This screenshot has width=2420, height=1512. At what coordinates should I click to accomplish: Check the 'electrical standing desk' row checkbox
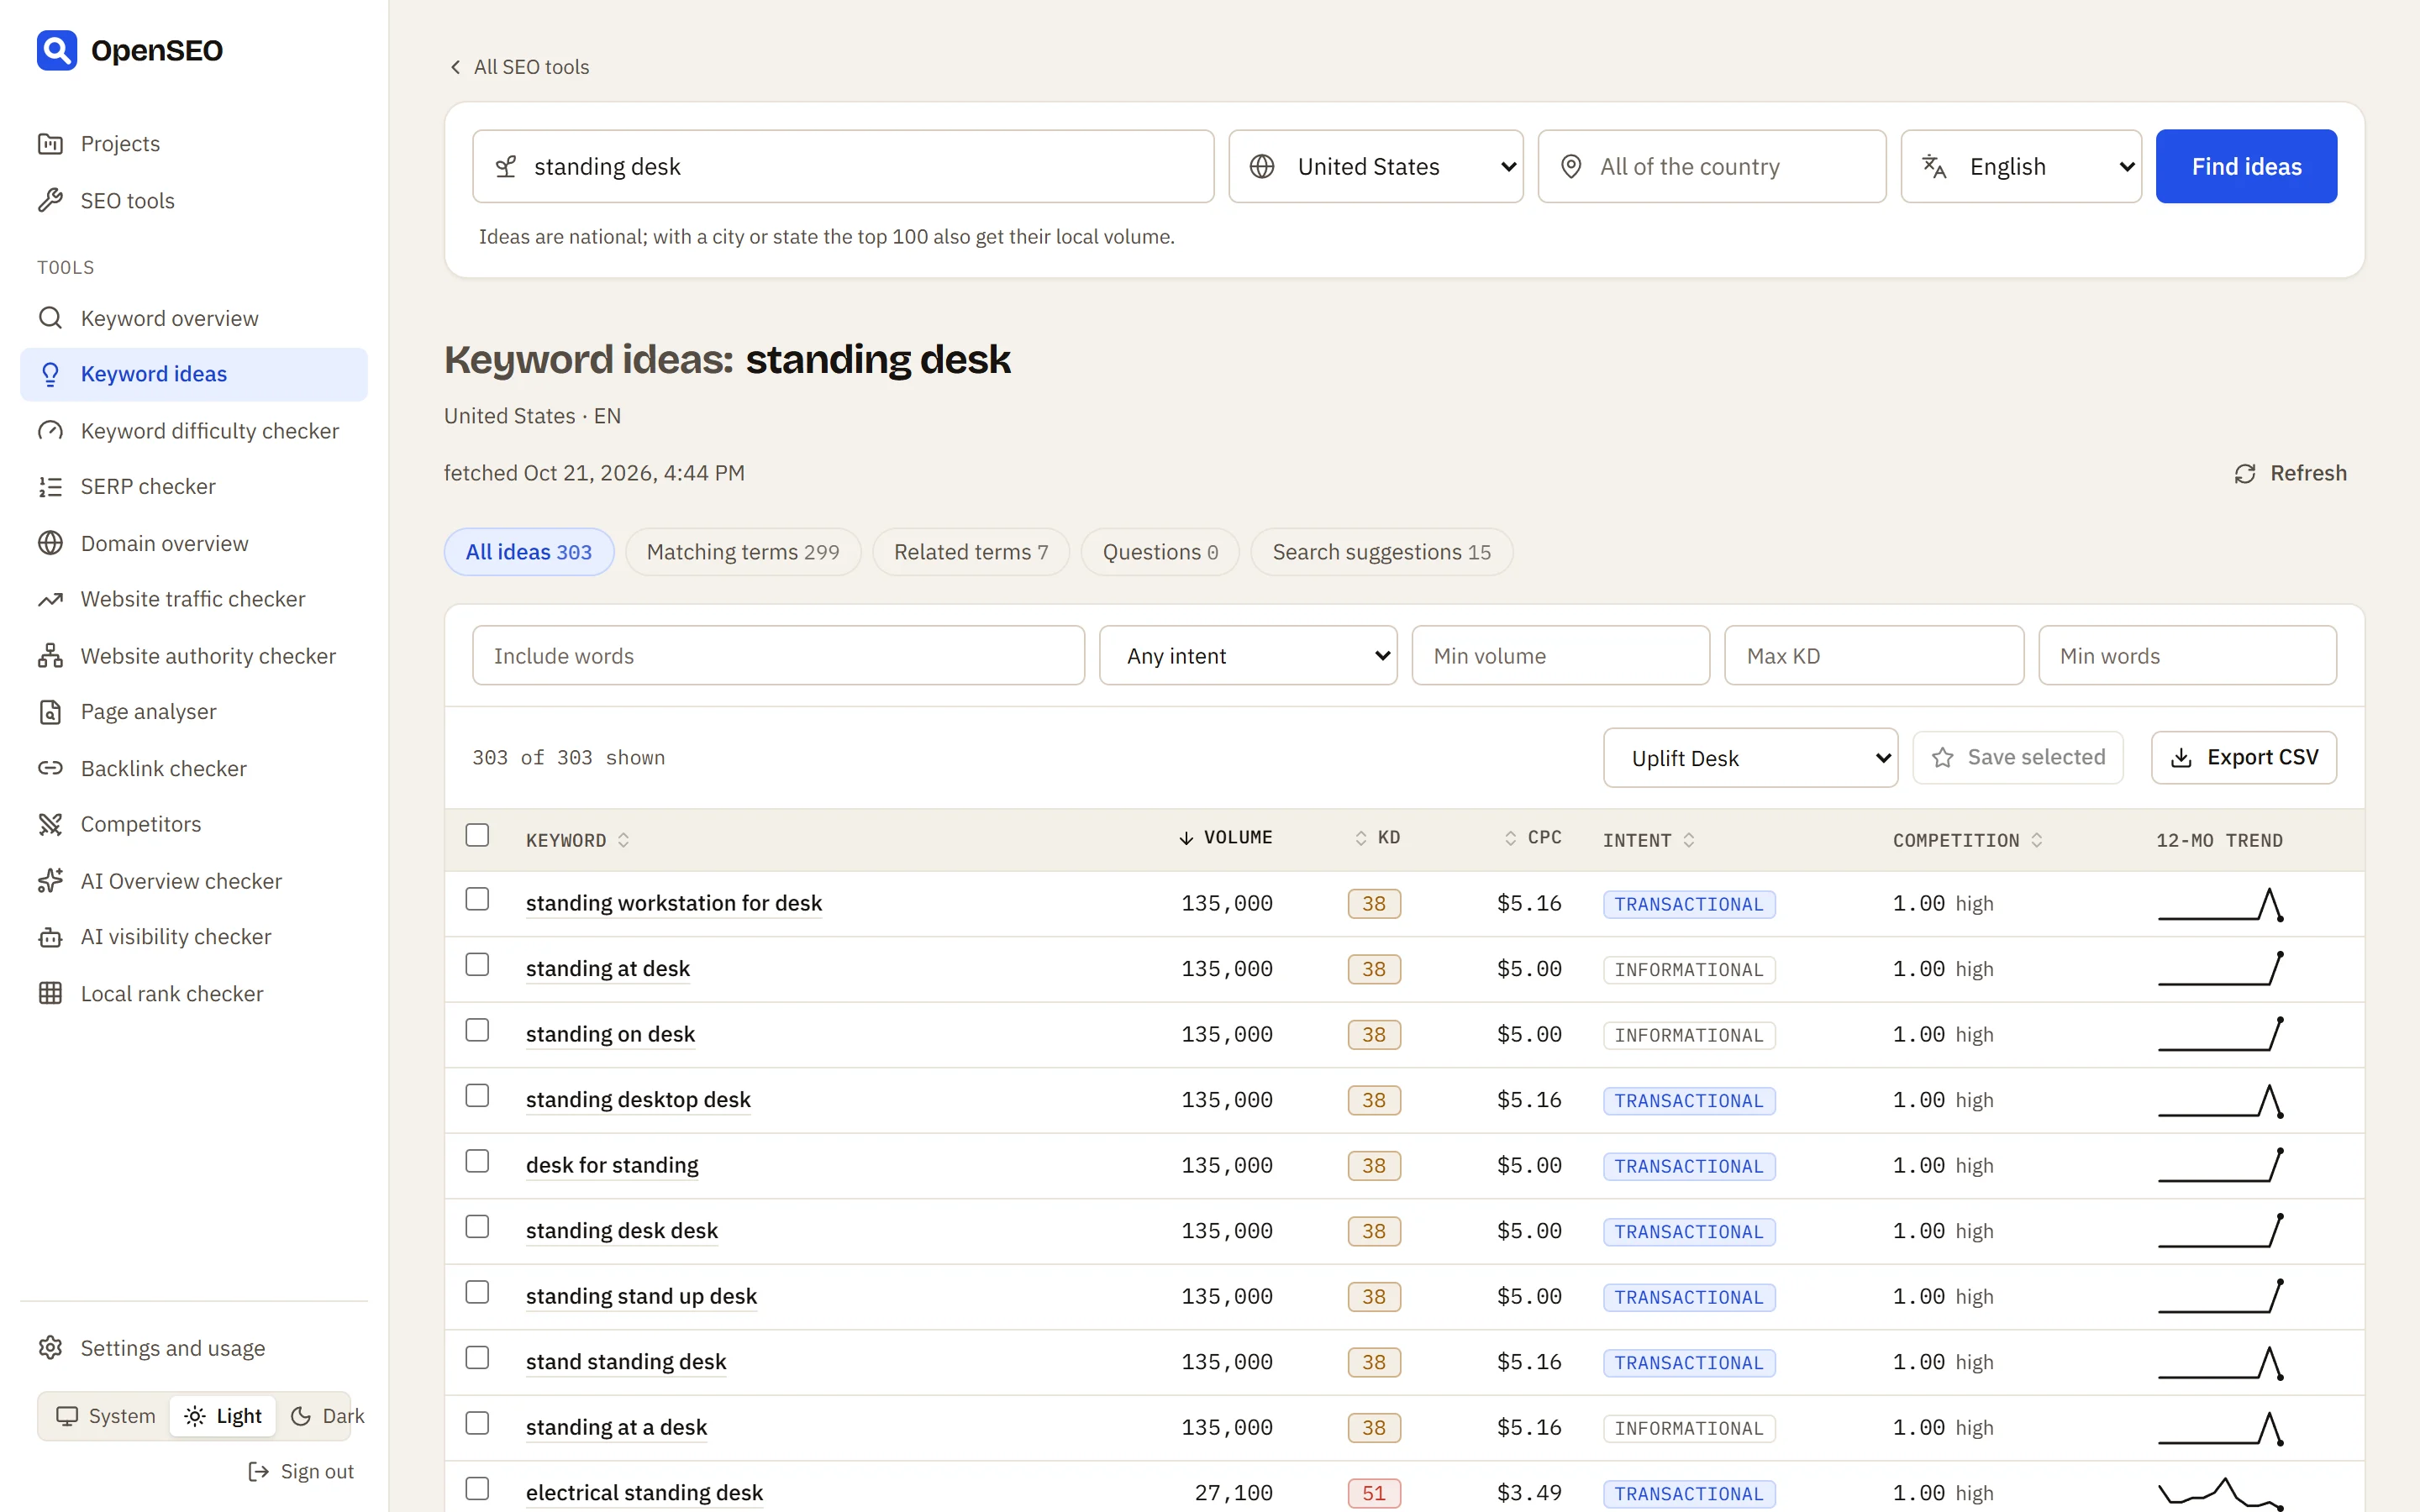477,1488
